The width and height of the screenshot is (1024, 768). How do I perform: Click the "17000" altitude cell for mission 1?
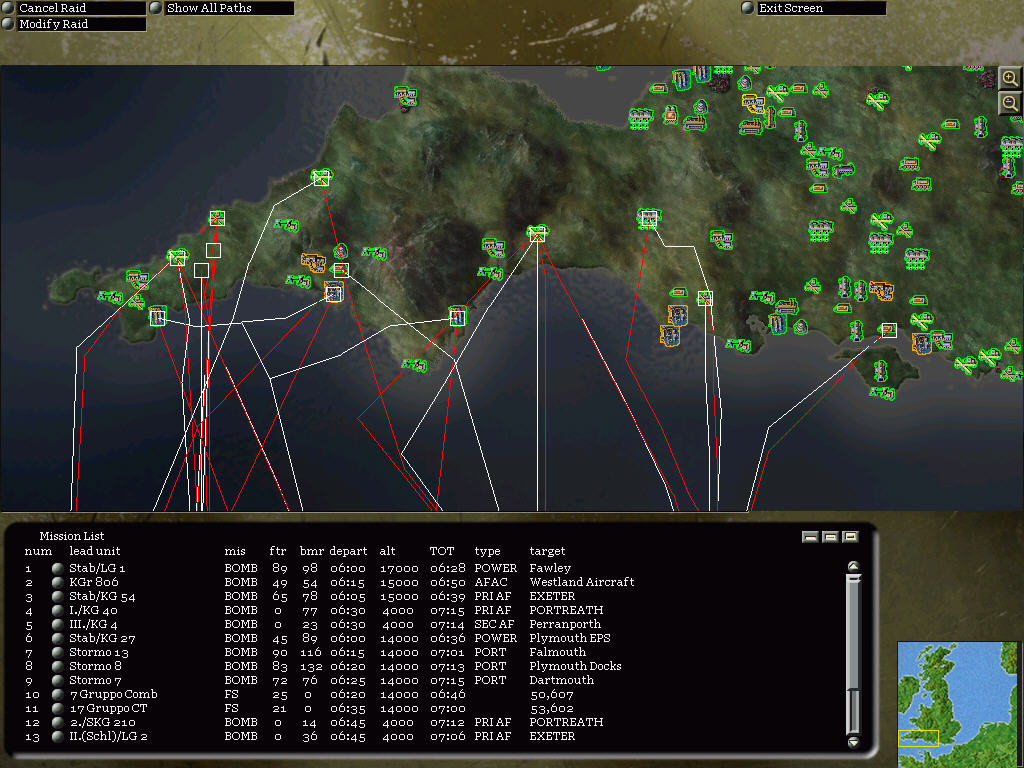399,568
